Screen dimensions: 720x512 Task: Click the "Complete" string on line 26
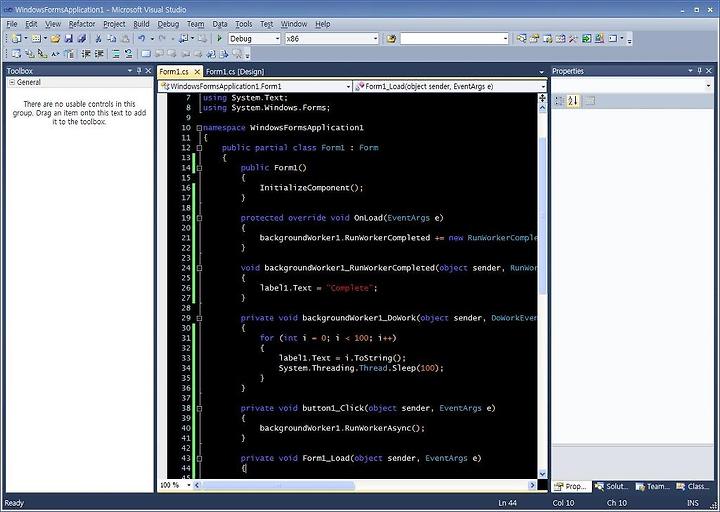[x=349, y=288]
